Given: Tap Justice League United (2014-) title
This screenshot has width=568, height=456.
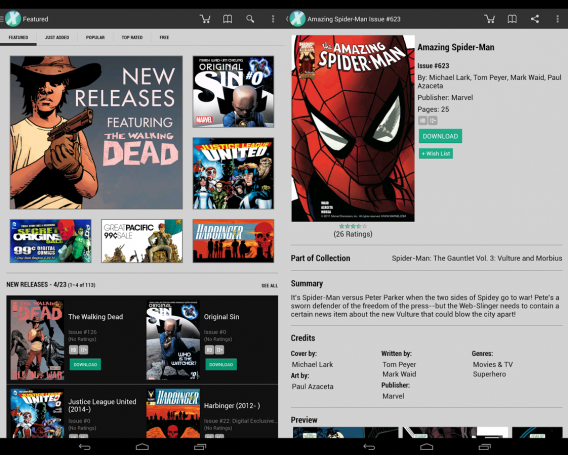Looking at the screenshot, I should (x=102, y=405).
